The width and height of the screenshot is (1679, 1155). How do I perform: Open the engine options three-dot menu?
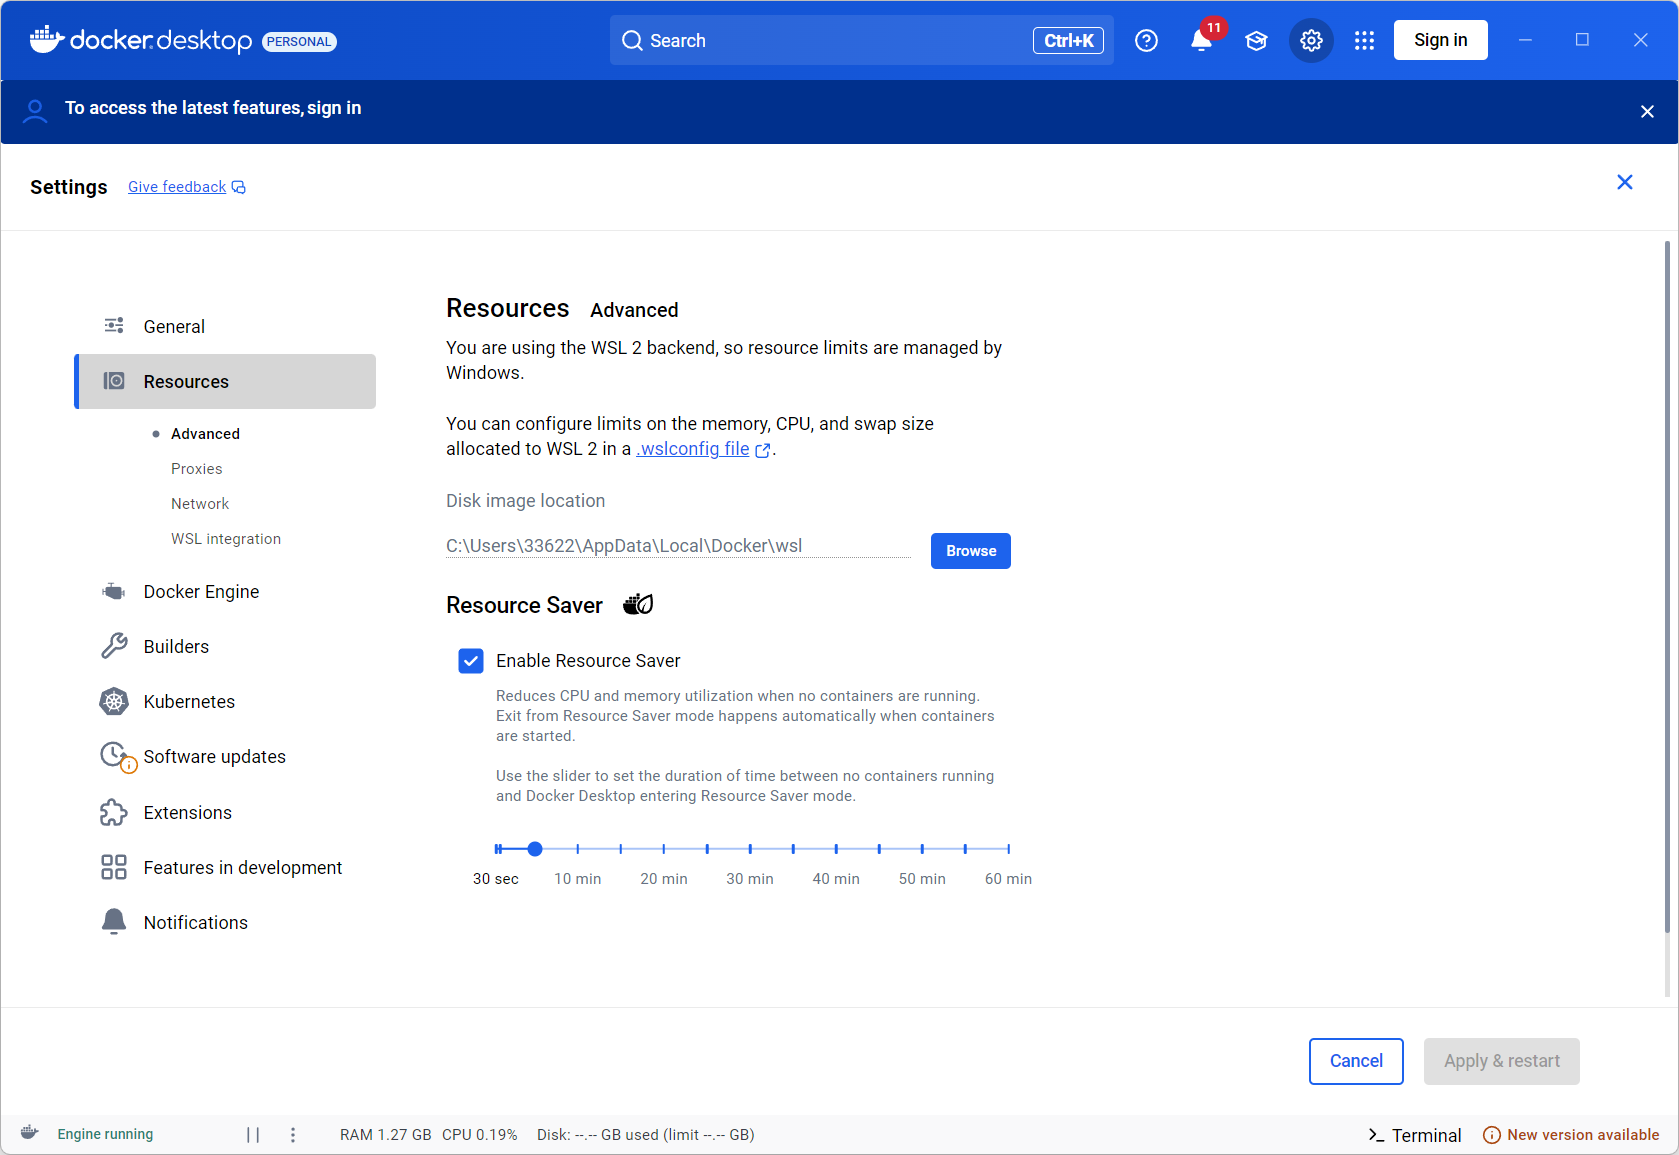pyautogui.click(x=293, y=1135)
